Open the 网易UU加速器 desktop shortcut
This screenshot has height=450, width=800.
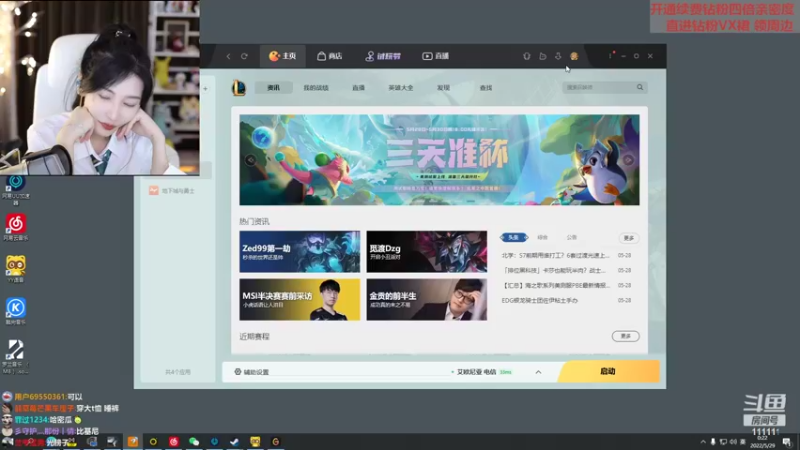16,189
